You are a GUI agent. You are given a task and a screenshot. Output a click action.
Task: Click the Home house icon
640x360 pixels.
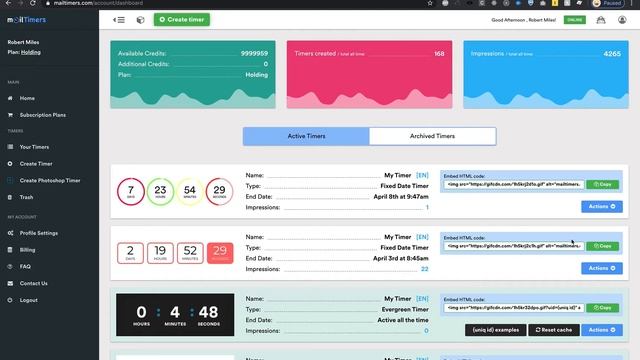click(10, 98)
